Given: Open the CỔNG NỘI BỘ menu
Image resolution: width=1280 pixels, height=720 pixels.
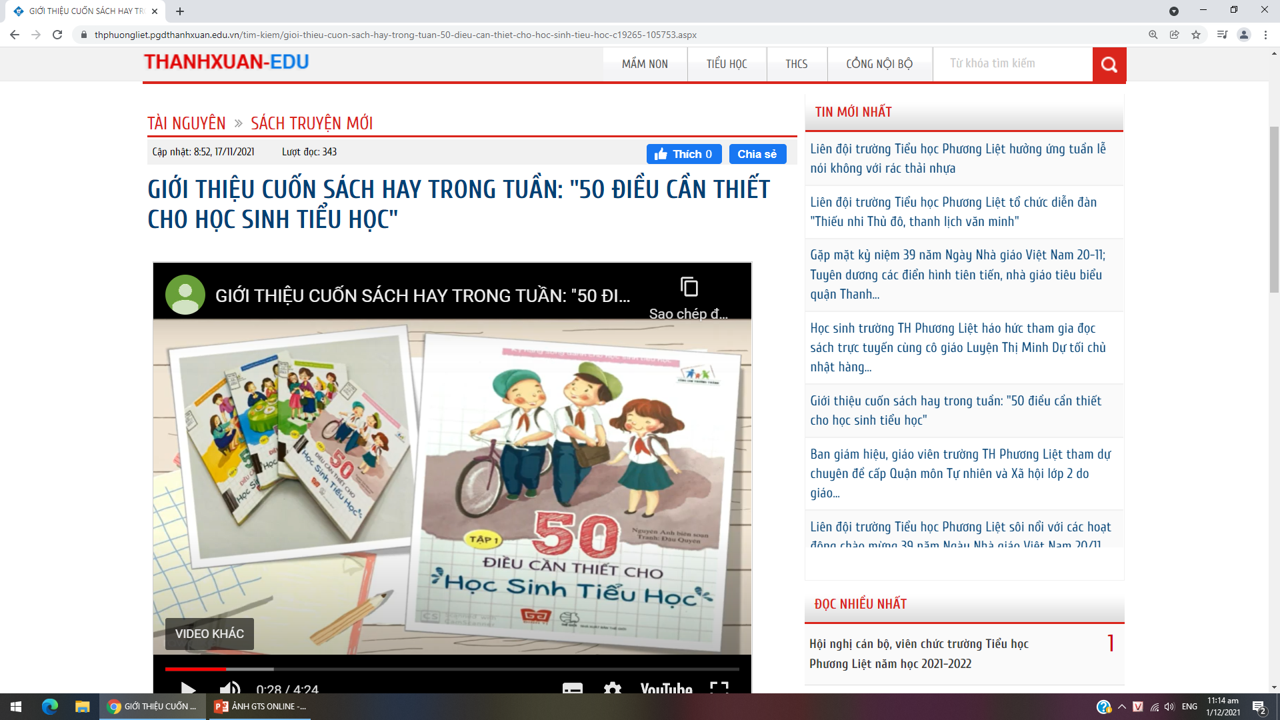Looking at the screenshot, I should pos(880,64).
